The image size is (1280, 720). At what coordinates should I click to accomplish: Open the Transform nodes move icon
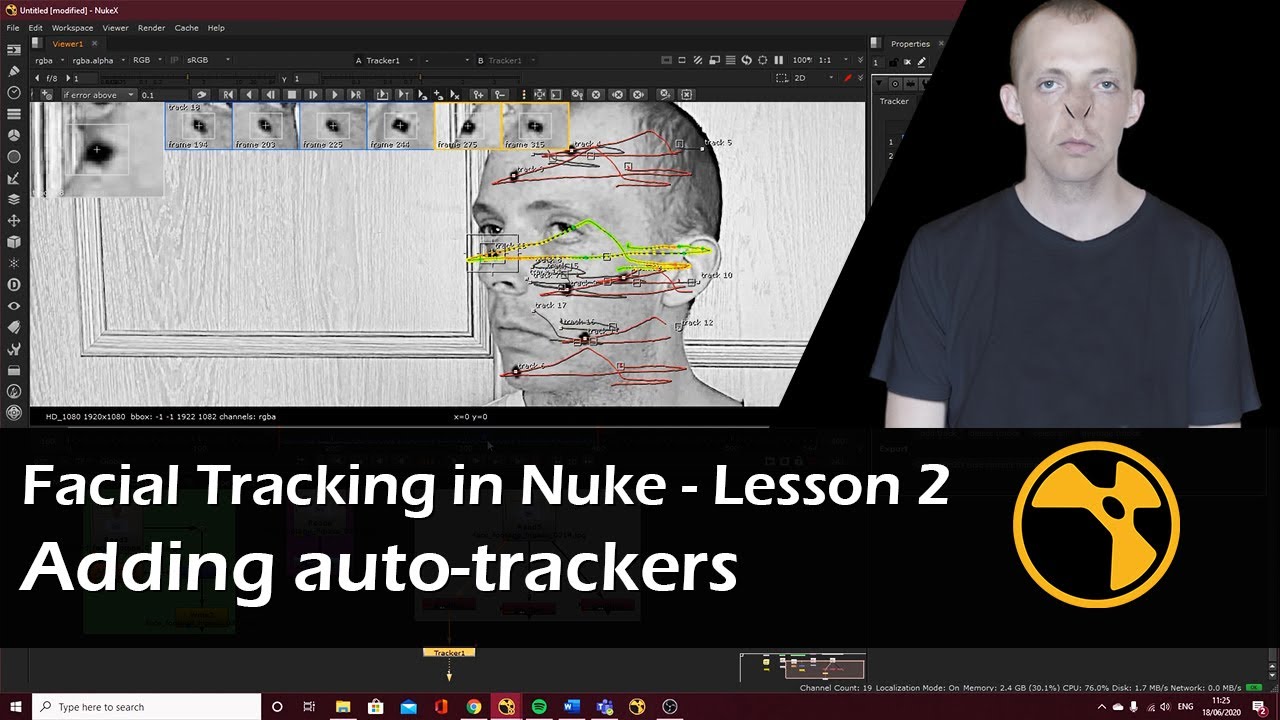14,220
